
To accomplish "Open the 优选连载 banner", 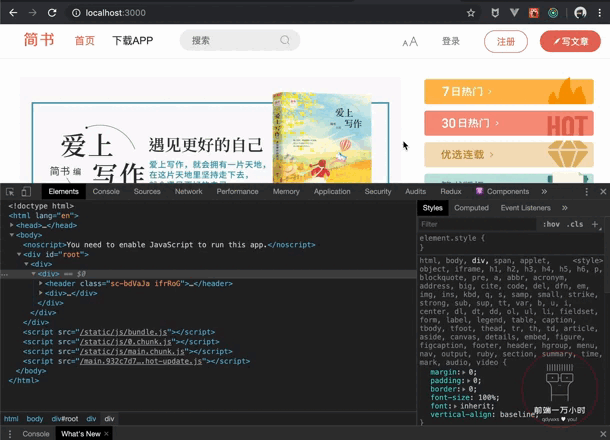I will click(509, 154).
